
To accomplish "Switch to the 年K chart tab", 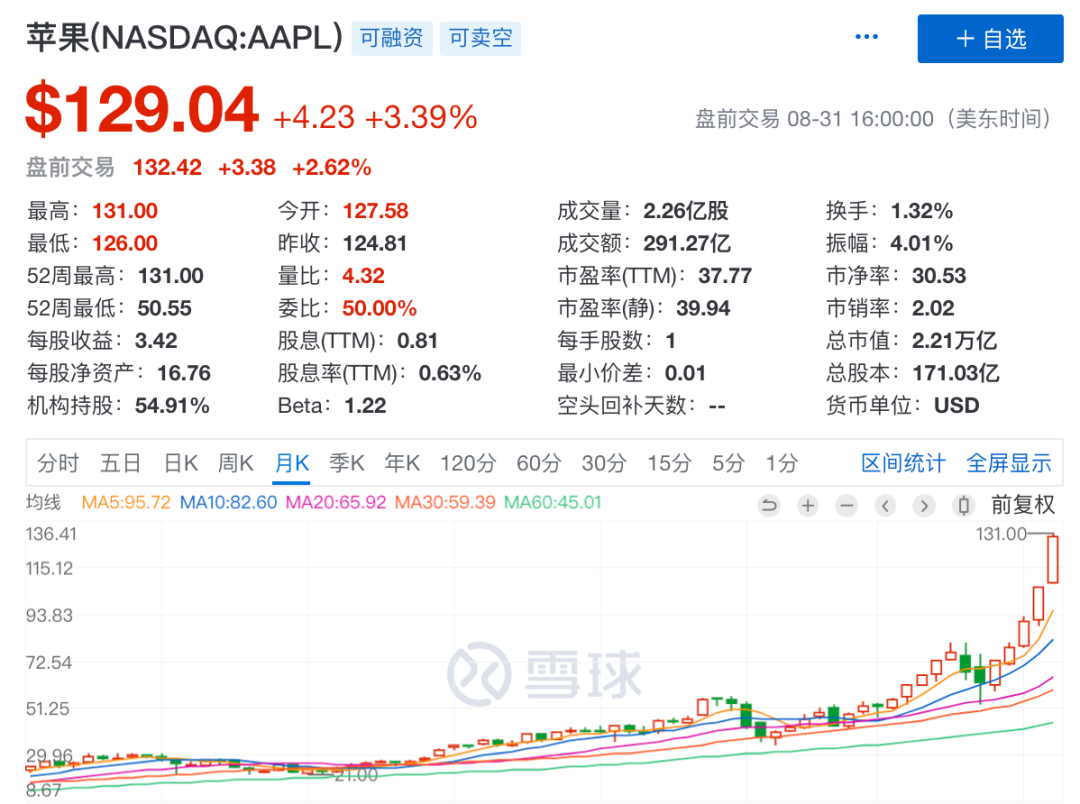I will coord(402,463).
